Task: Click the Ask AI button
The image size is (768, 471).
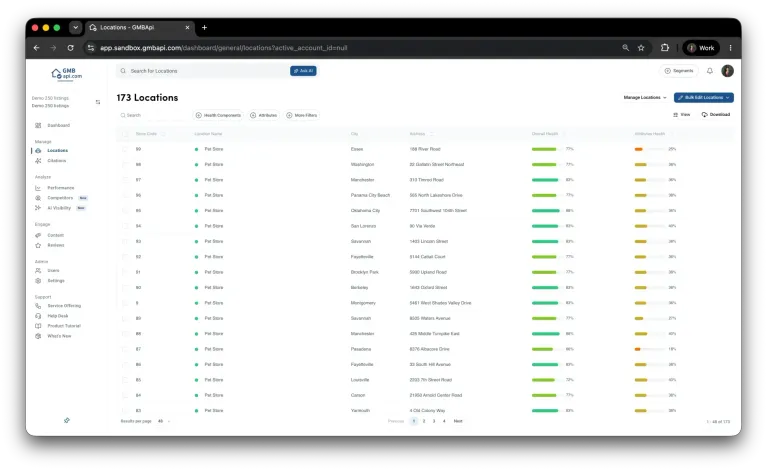Action: tap(303, 71)
